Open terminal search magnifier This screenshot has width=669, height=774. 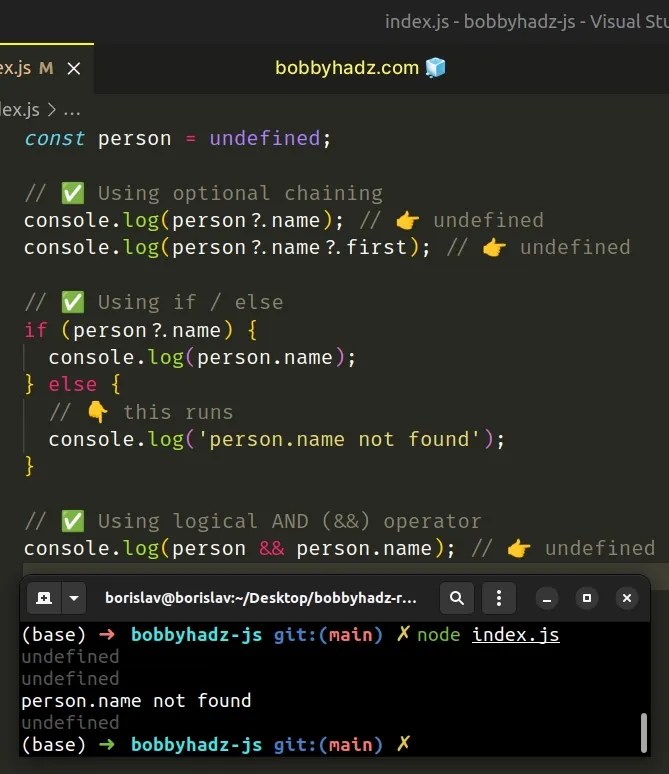pos(457,598)
